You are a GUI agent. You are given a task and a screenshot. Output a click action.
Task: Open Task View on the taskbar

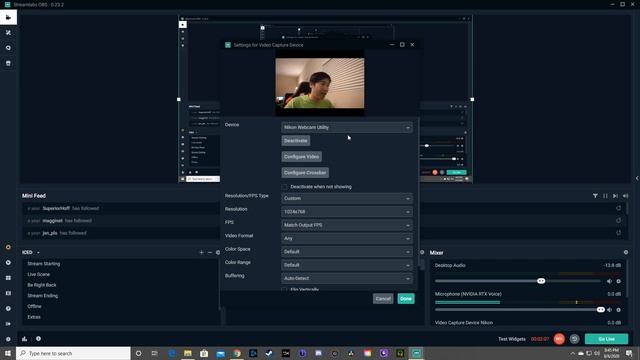click(x=155, y=353)
